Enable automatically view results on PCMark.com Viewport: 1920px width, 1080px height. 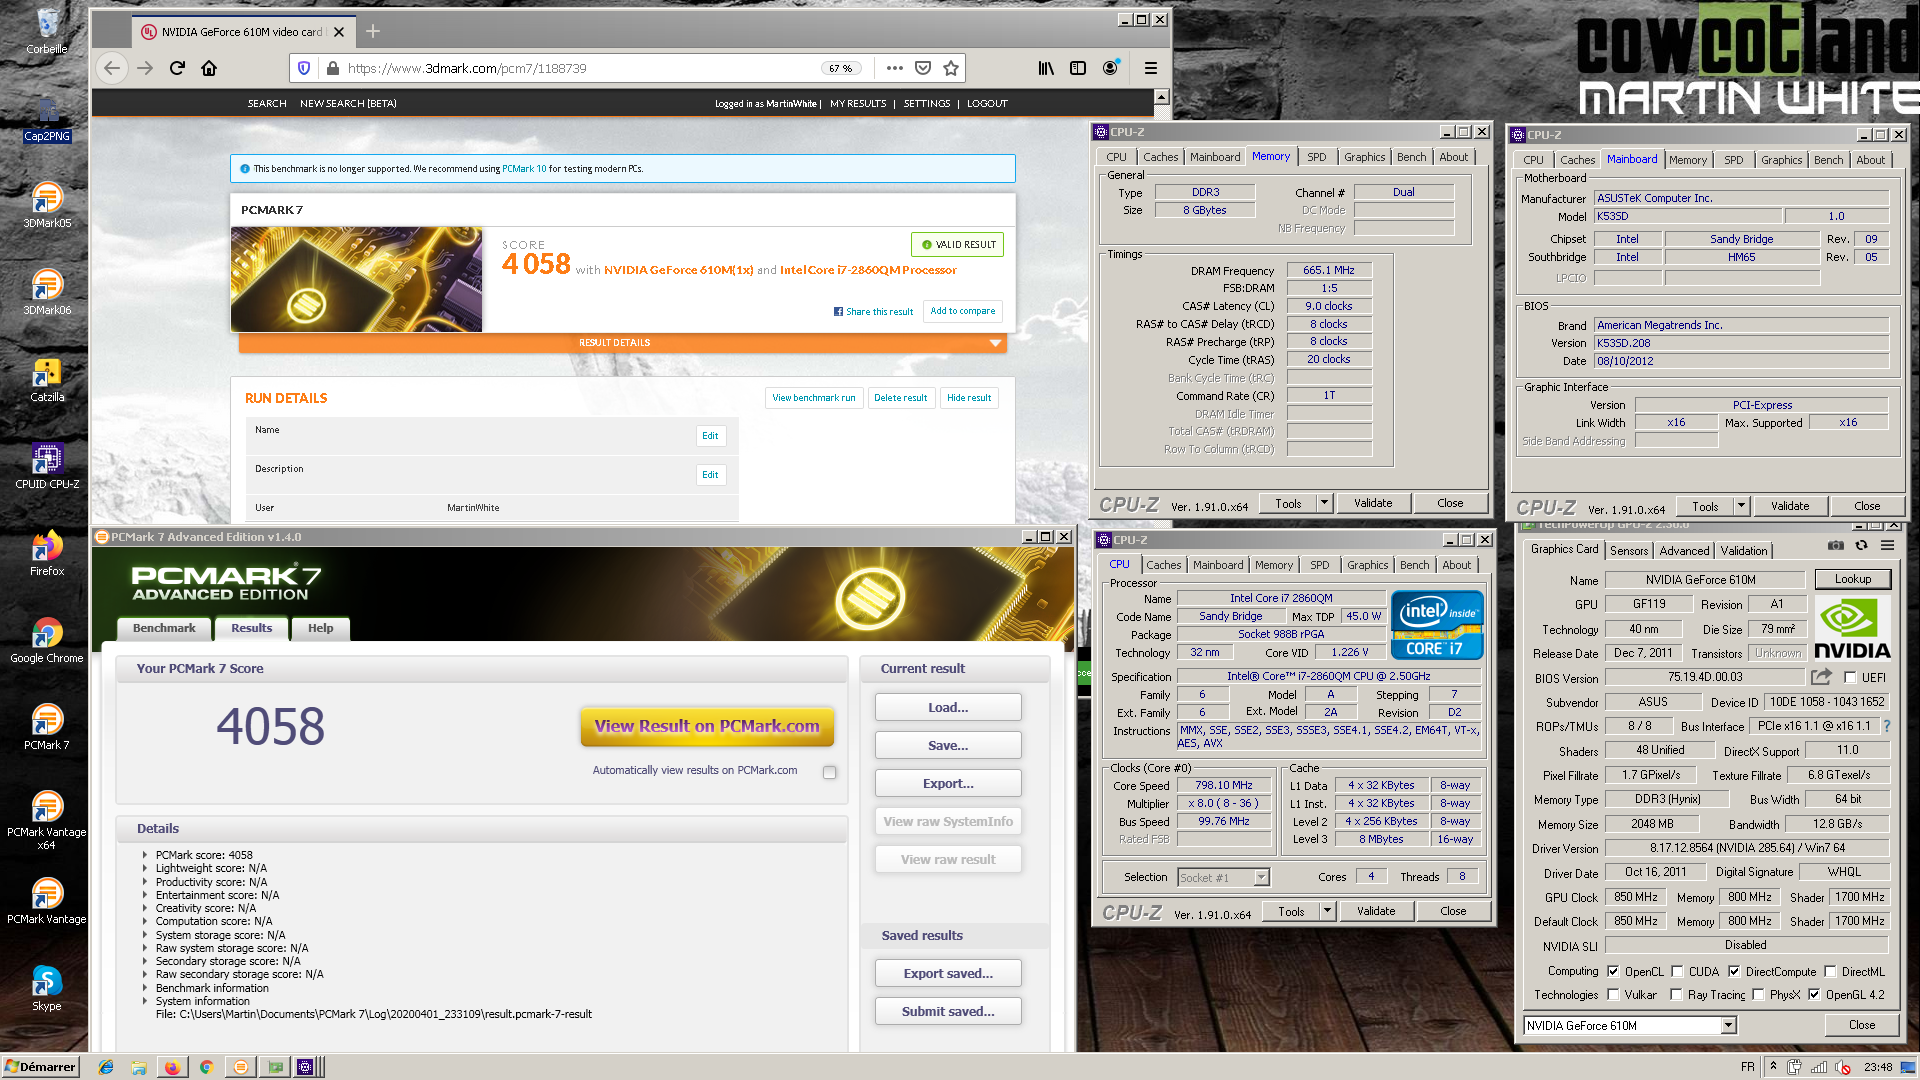pos(829,772)
